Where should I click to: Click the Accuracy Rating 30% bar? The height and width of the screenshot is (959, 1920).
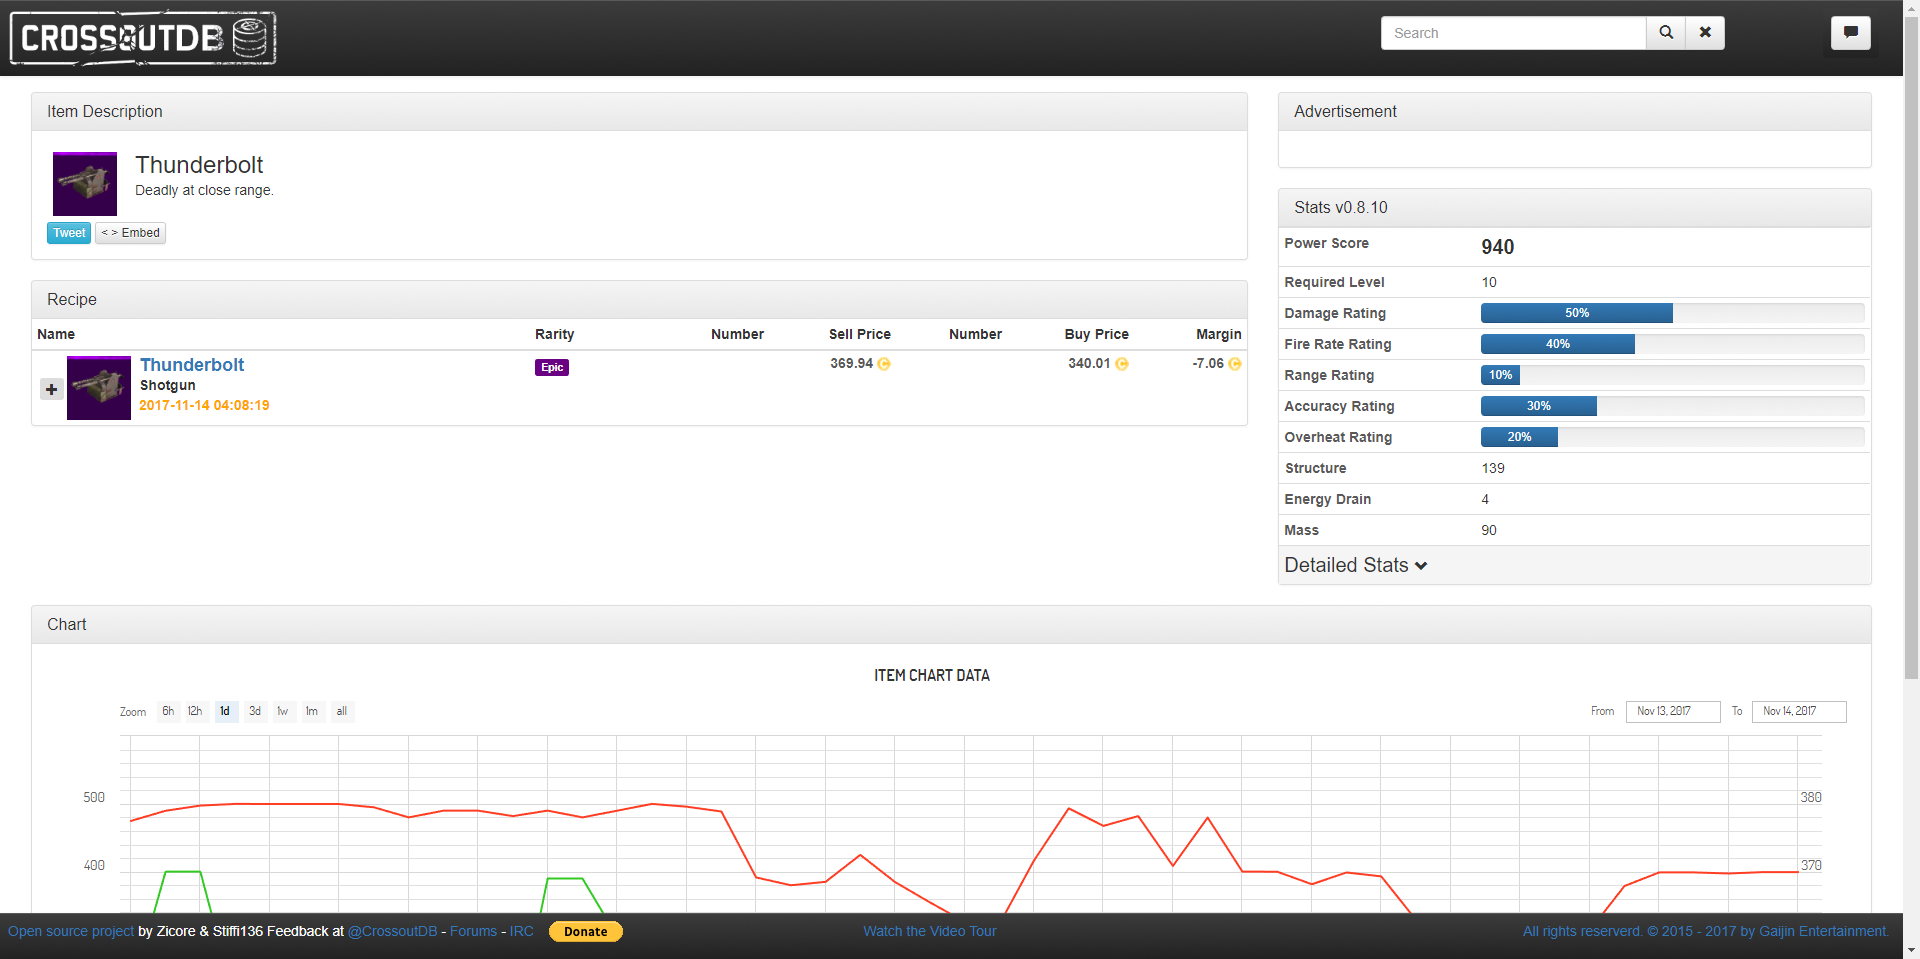1539,406
